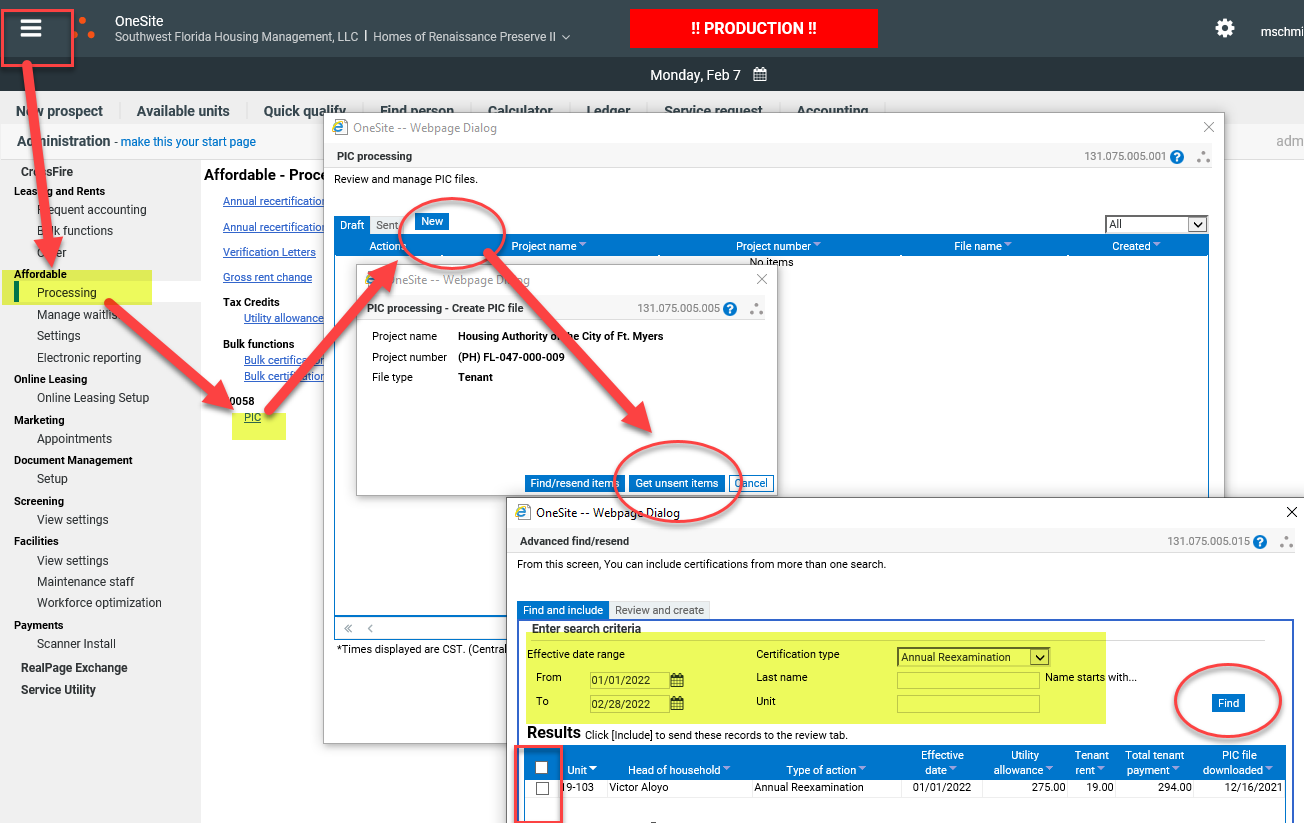Open the hamburger main menu
Viewport: 1304px width, 823px height.
point(31,29)
